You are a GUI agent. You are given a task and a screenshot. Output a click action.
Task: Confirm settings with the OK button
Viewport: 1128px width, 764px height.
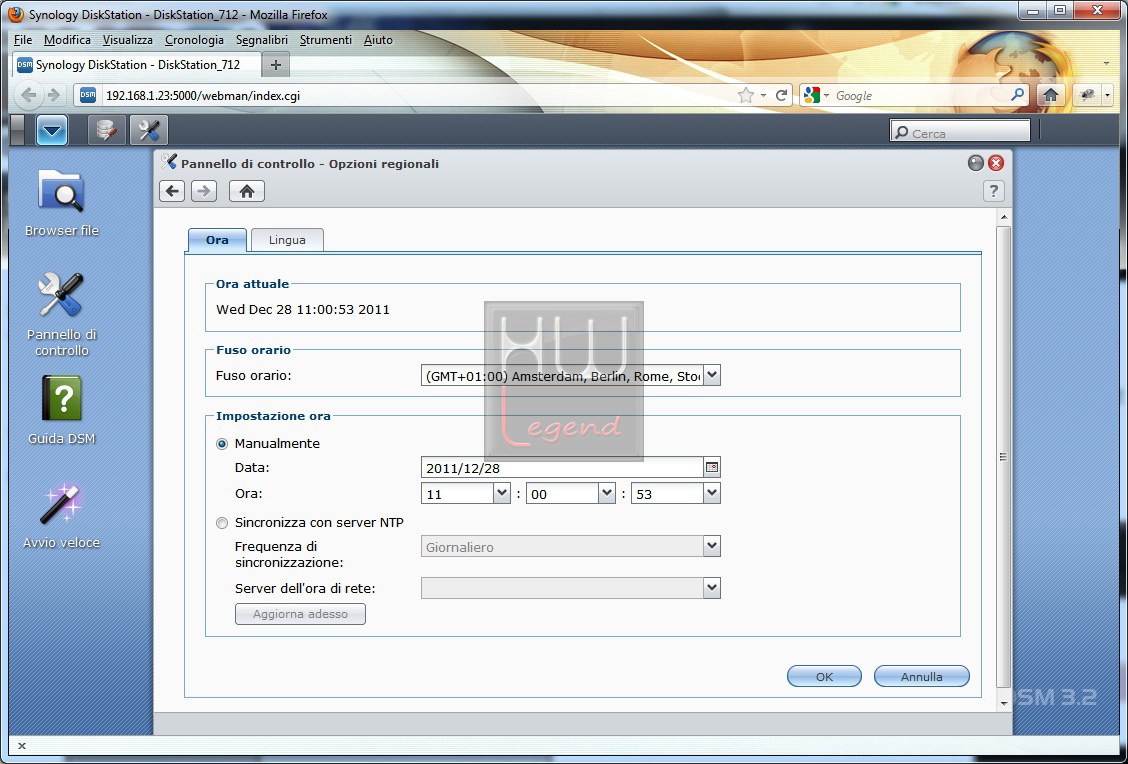(x=824, y=676)
